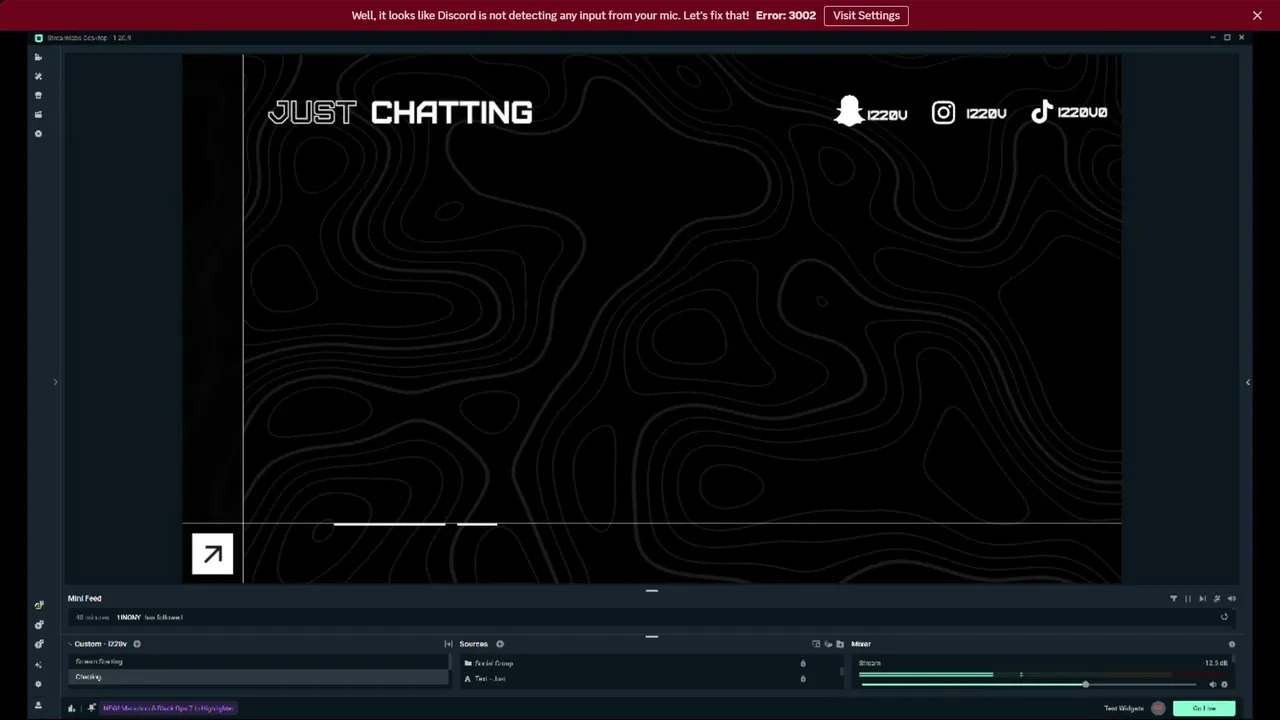The image size is (1280, 720).
Task: Skip the current alert in Mini Feed
Action: coord(1202,598)
